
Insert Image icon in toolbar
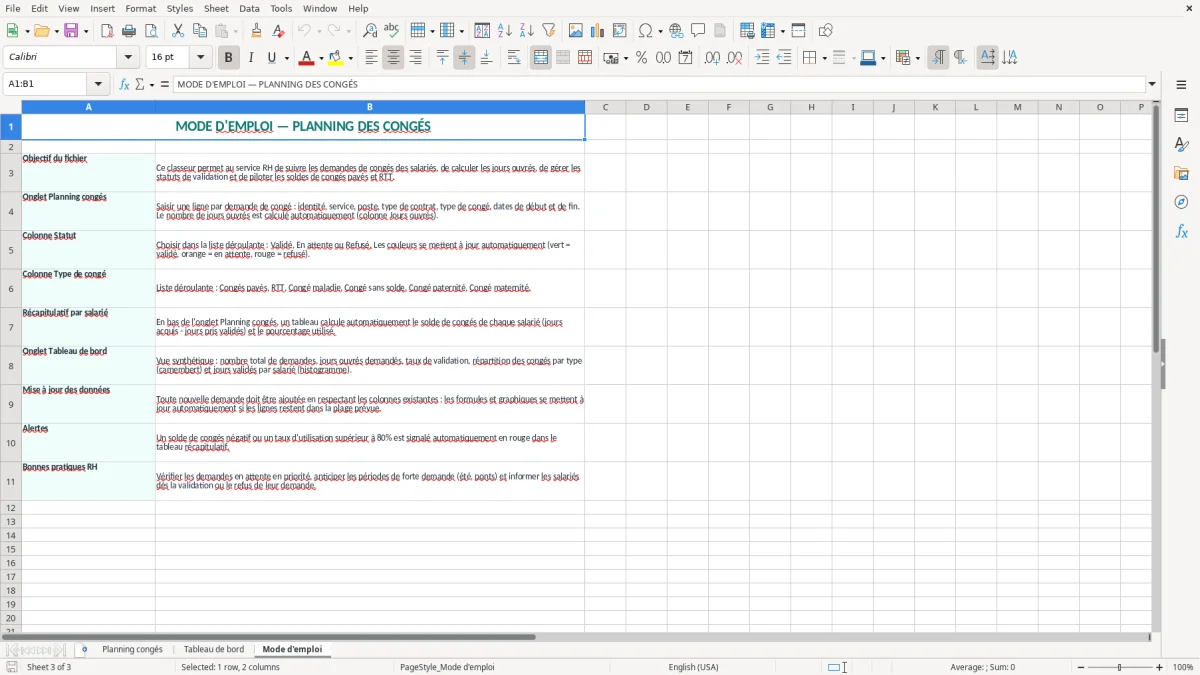[576, 31]
